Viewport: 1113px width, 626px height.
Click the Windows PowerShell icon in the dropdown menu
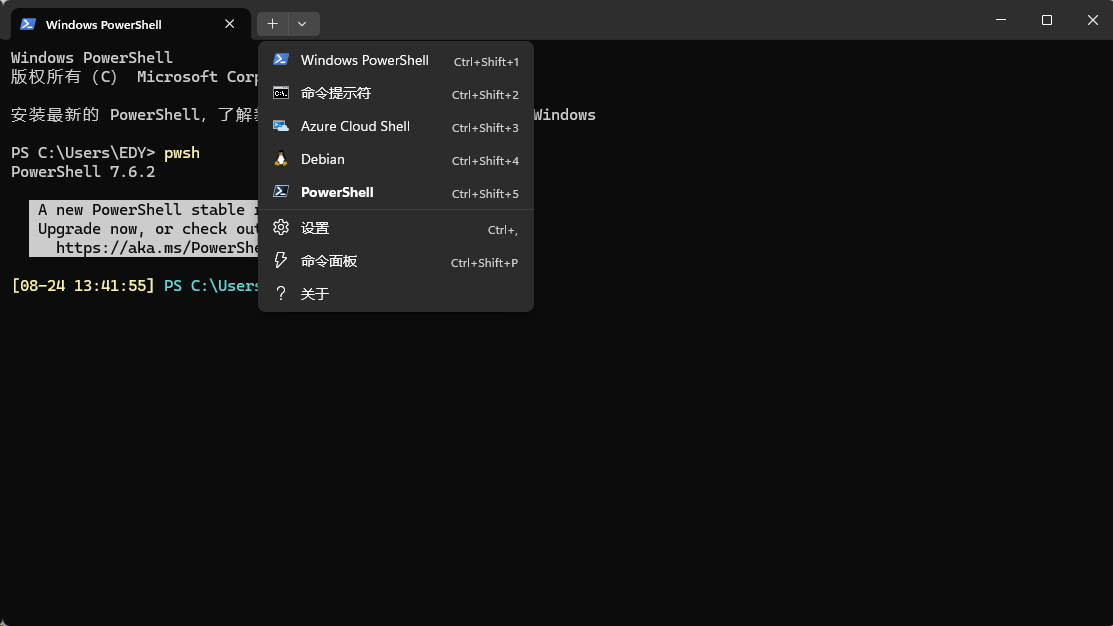[281, 60]
